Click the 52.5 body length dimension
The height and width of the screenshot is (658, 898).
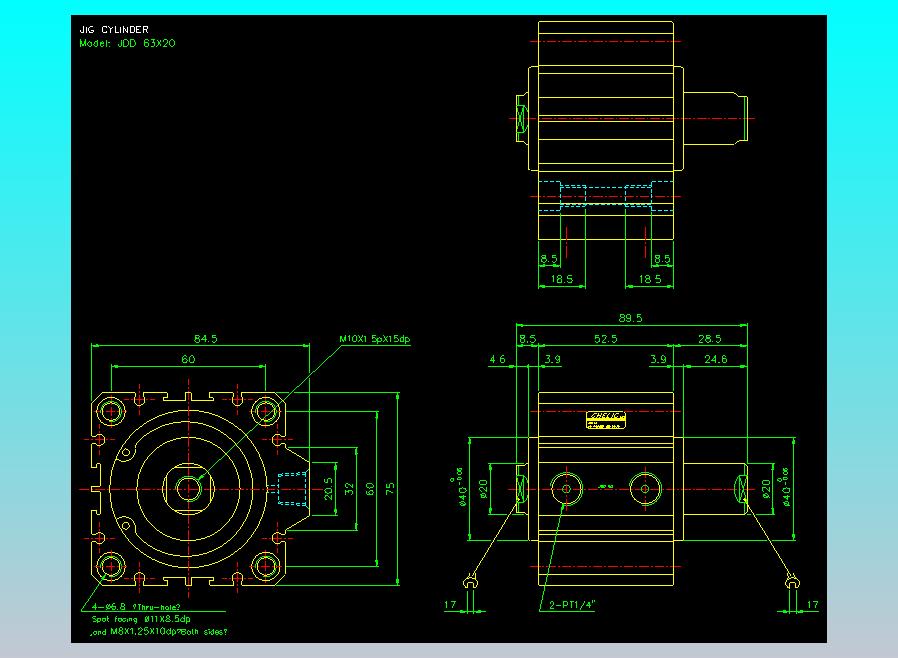pos(605,339)
